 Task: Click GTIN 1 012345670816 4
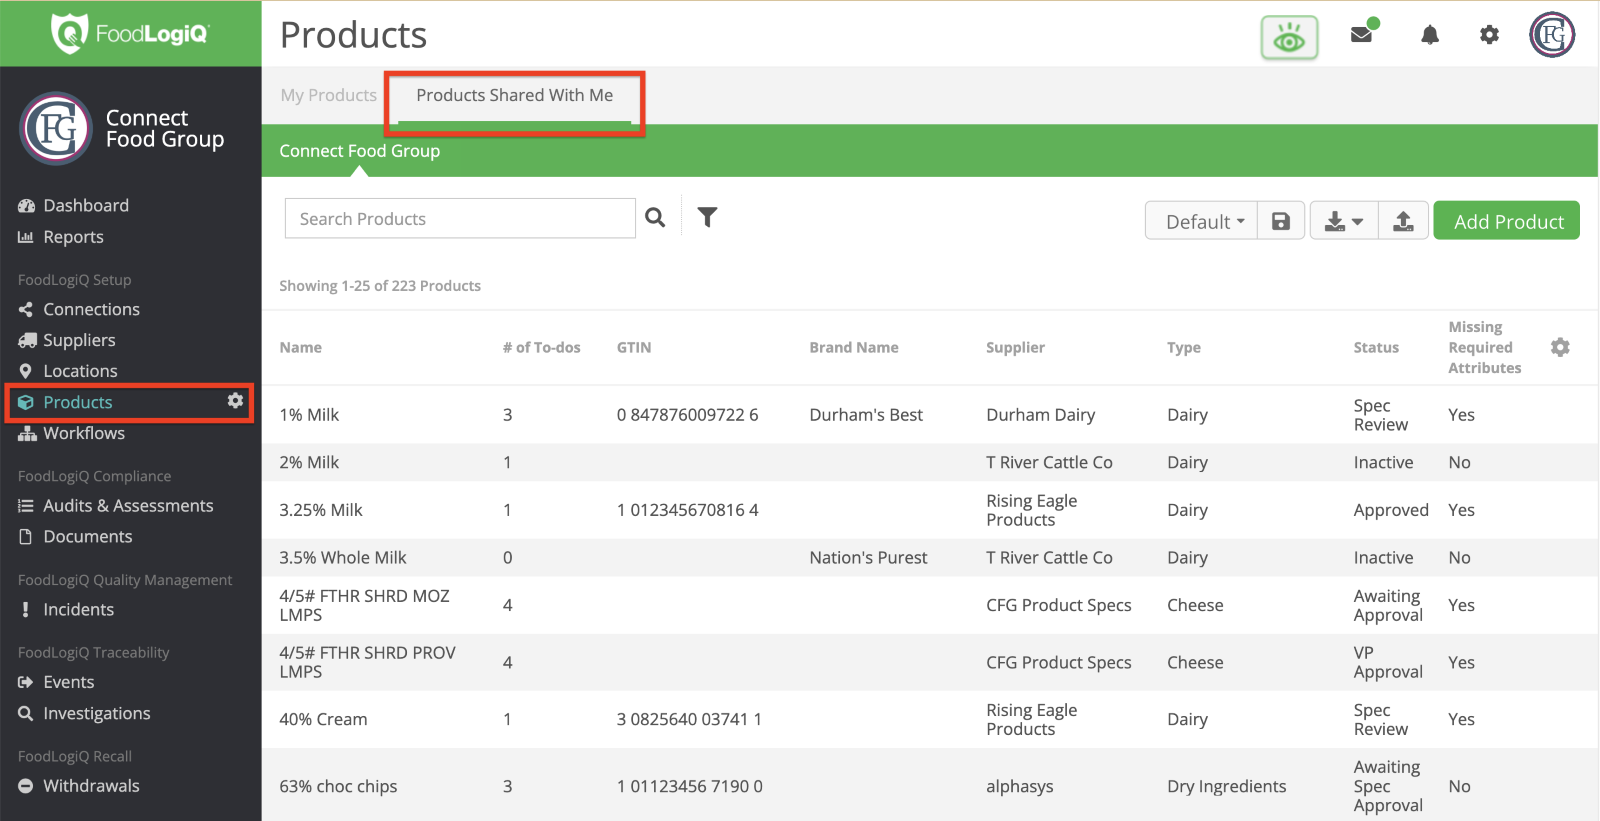click(688, 510)
